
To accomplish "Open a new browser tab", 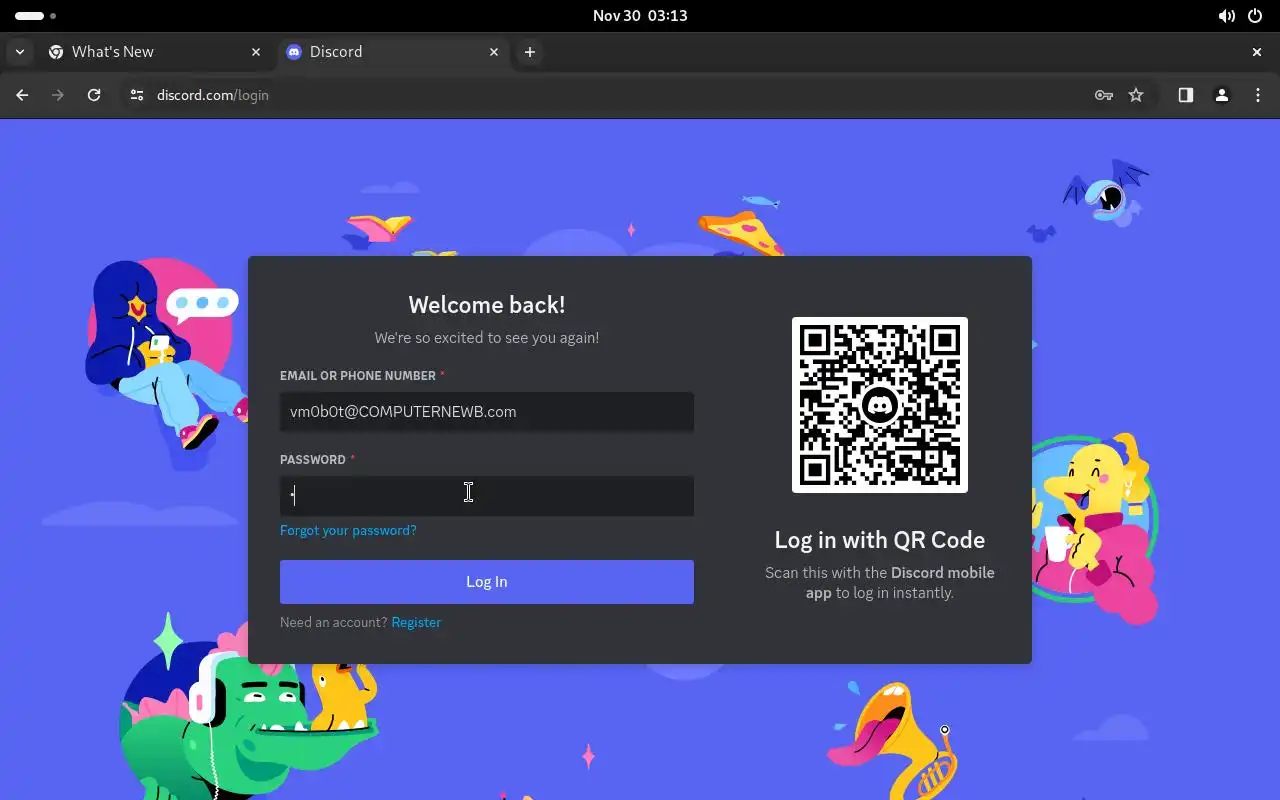I will pyautogui.click(x=530, y=52).
